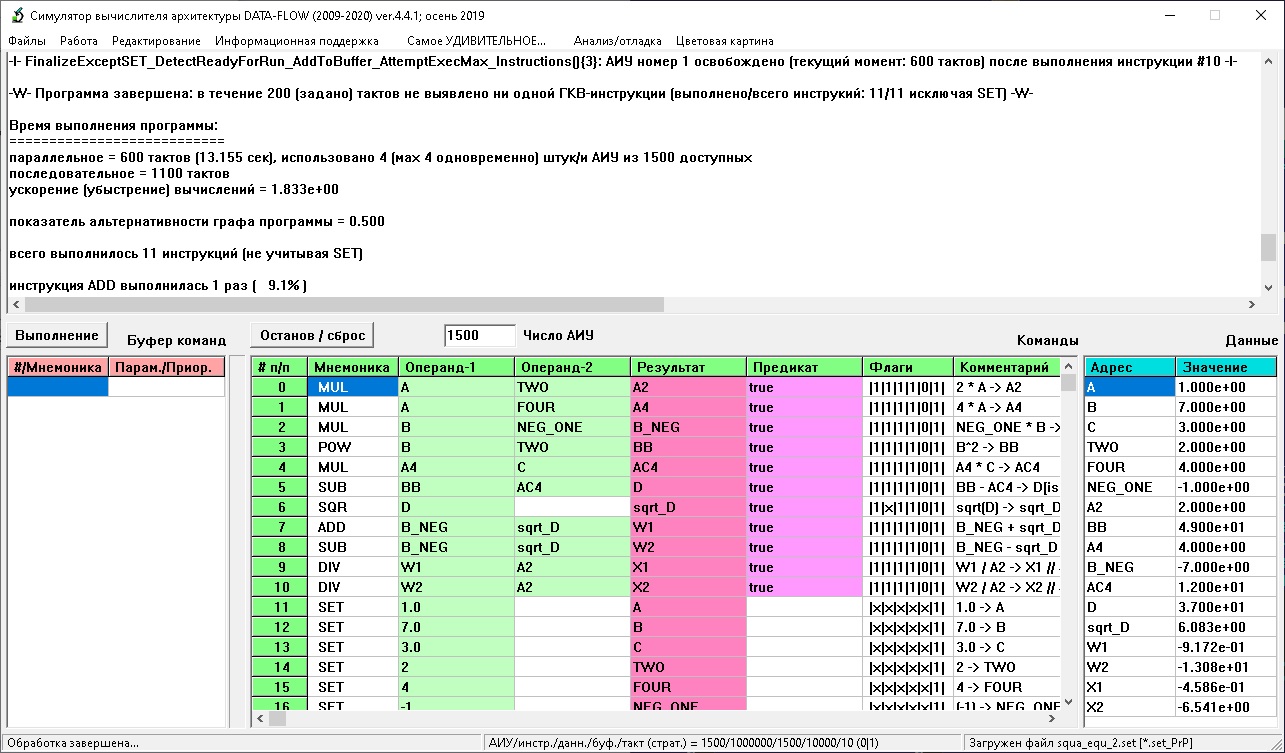
Task: Select the Предикат cell of row 0
Action: click(x=804, y=387)
